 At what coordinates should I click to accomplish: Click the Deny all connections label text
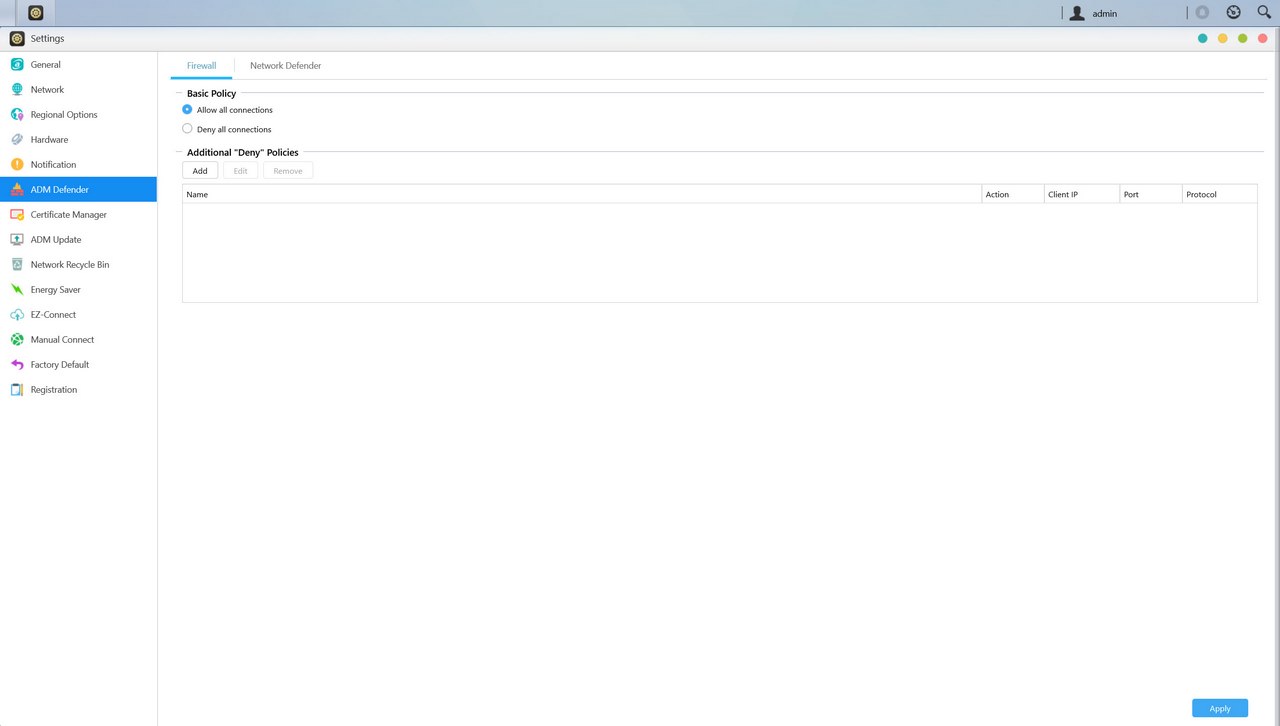click(x=234, y=129)
